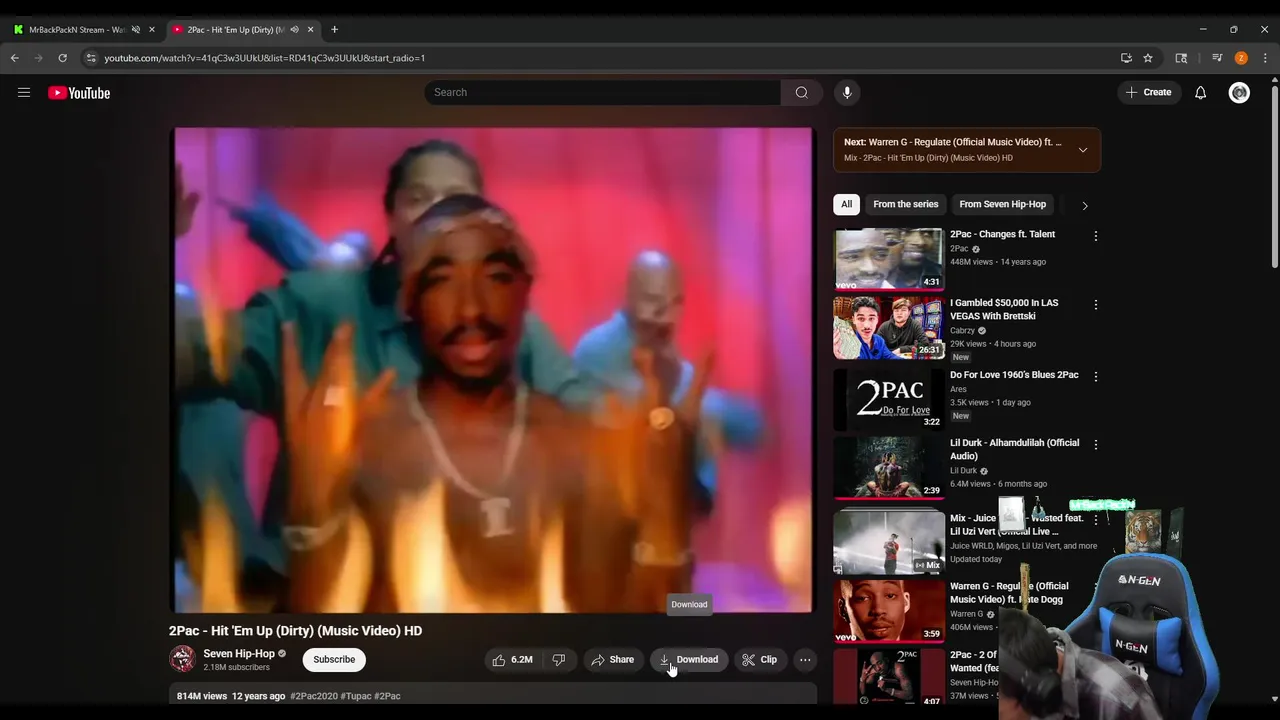Open the YouTube guide hamburger menu

point(24,93)
